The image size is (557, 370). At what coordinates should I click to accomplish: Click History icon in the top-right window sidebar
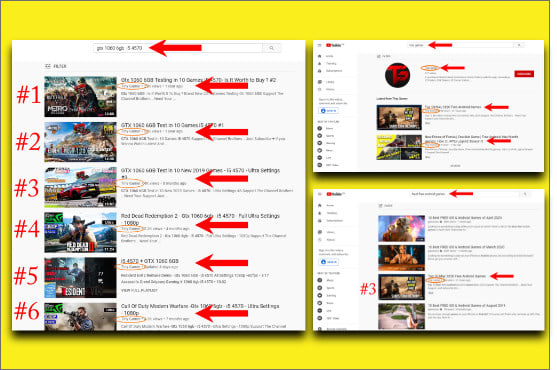tap(319, 89)
